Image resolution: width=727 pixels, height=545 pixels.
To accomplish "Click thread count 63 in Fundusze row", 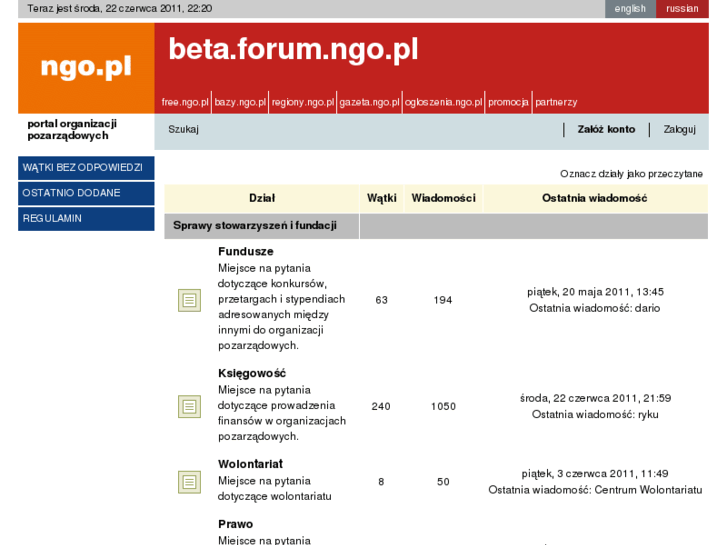I will pos(381,300).
